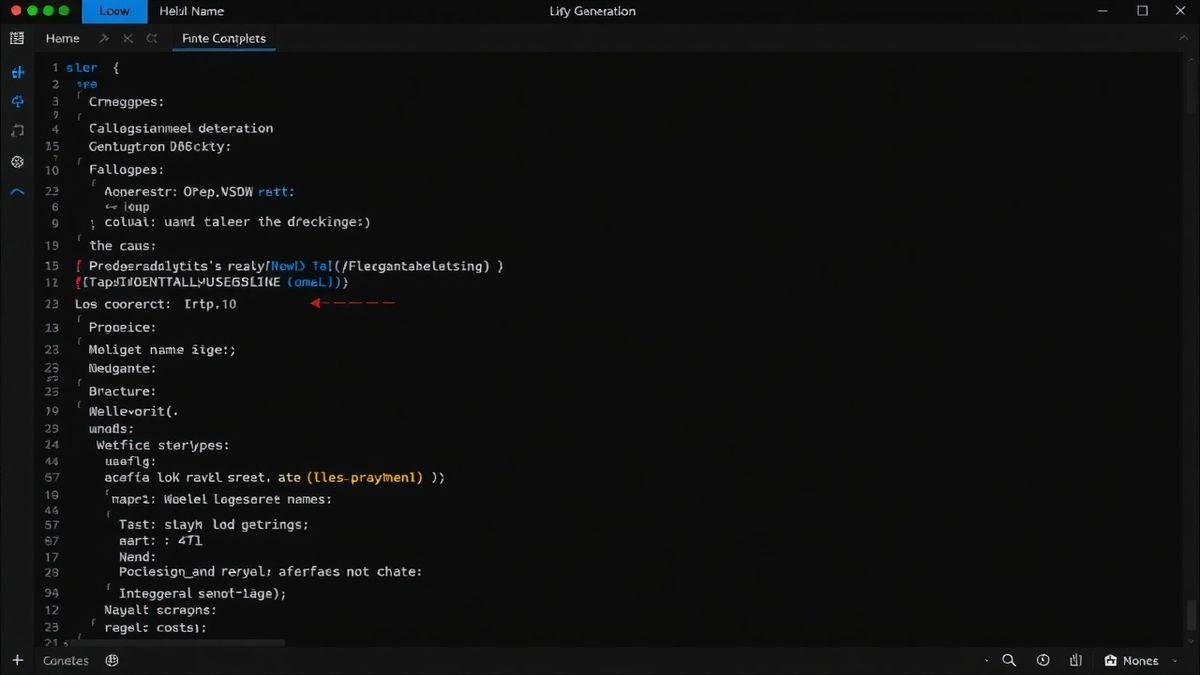
Task: Click the grid icon left of Home tab
Action: pos(17,38)
